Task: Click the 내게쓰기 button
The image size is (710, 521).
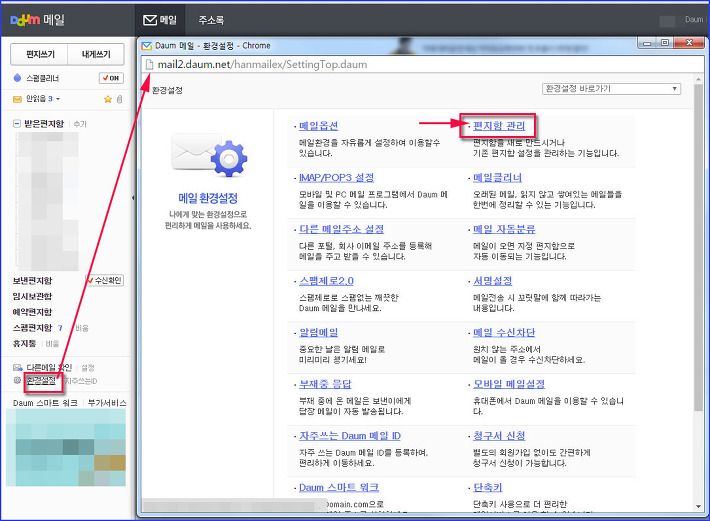Action: tap(96, 54)
